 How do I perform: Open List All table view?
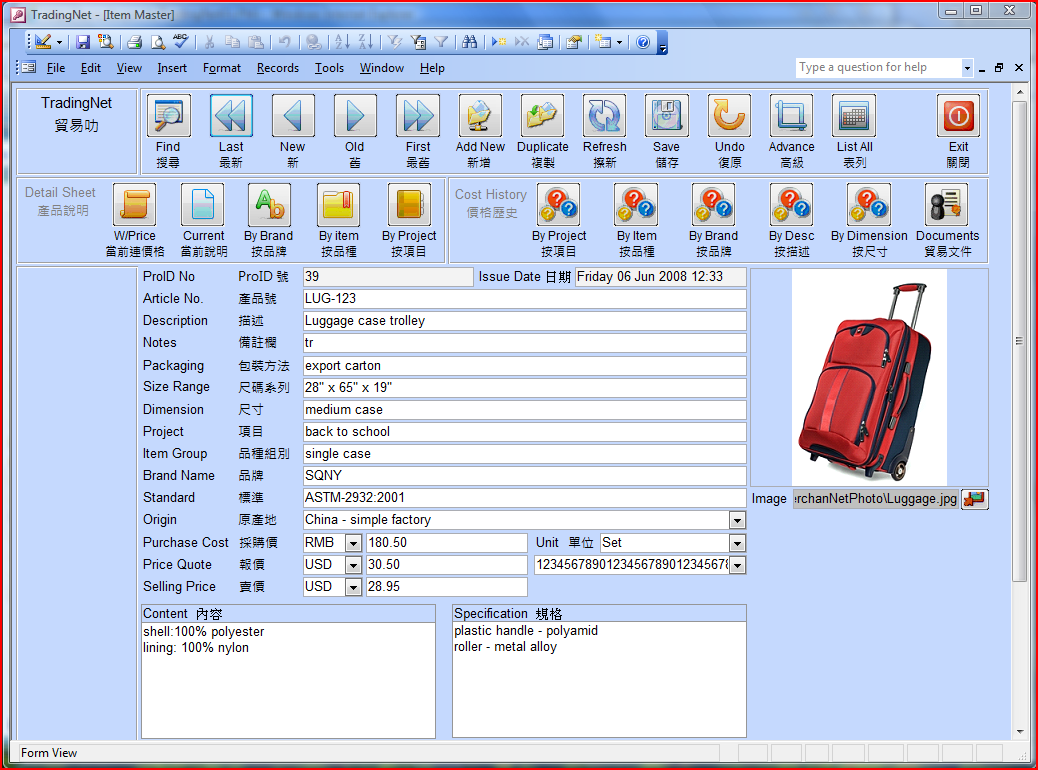click(854, 117)
